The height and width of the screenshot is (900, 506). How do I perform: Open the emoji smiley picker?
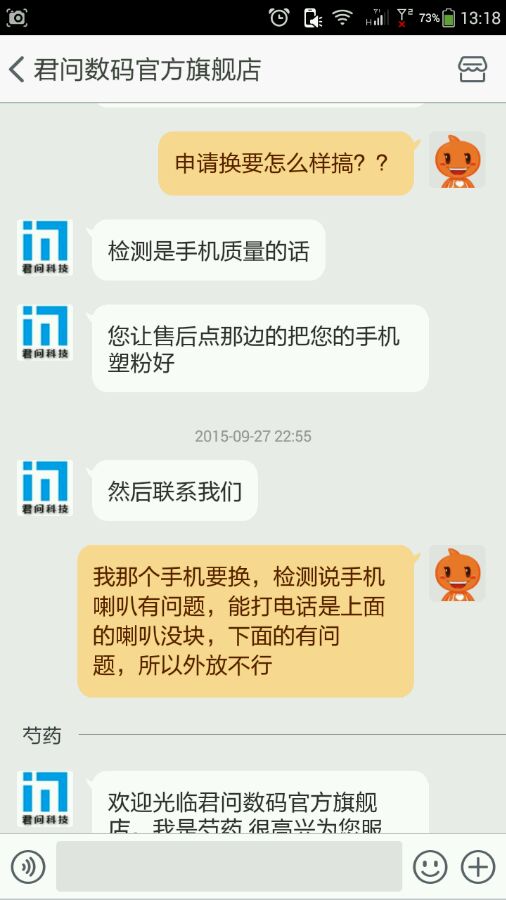coord(430,866)
